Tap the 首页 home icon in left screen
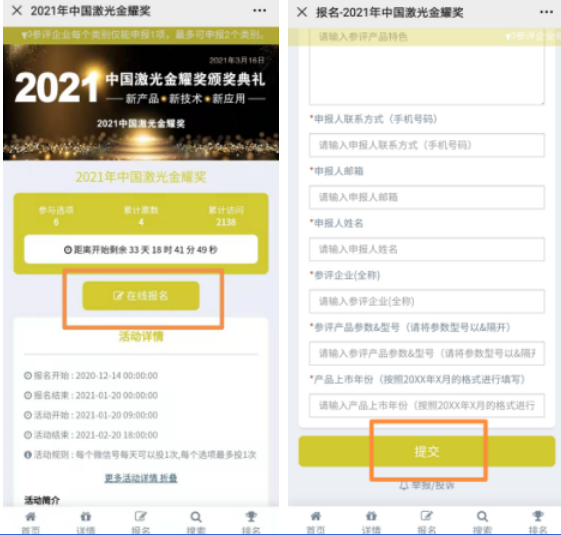This screenshot has width=561, height=535. (30, 522)
